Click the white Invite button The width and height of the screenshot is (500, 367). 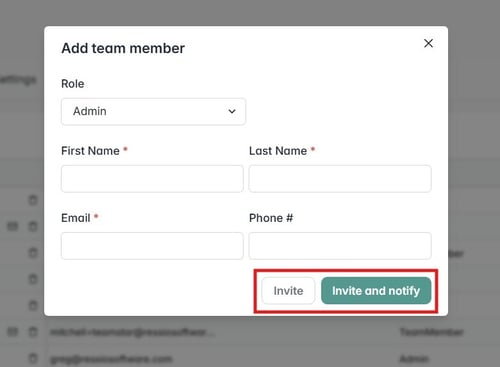click(288, 291)
